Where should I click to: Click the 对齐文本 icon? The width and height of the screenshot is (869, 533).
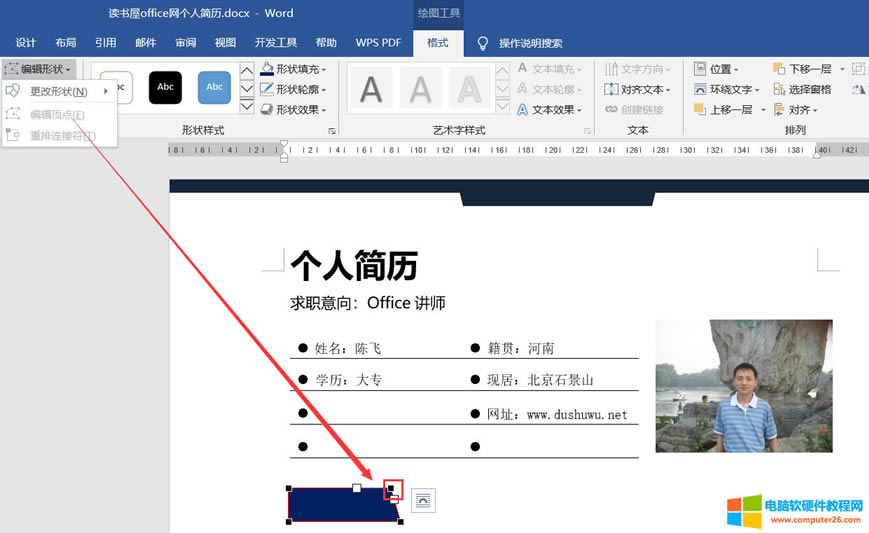click(x=611, y=89)
